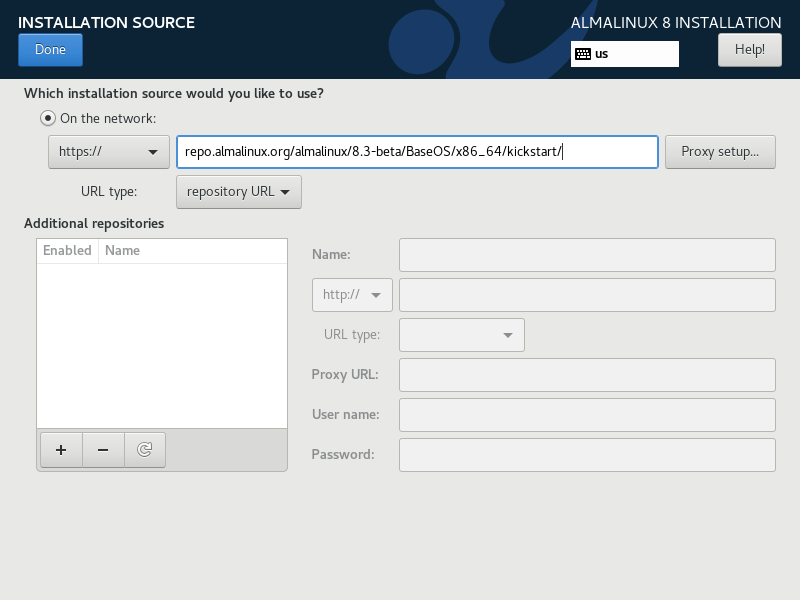Viewport: 800px width, 600px height.
Task: Open the URL type dropdown in the repository form
Action: [x=461, y=334]
